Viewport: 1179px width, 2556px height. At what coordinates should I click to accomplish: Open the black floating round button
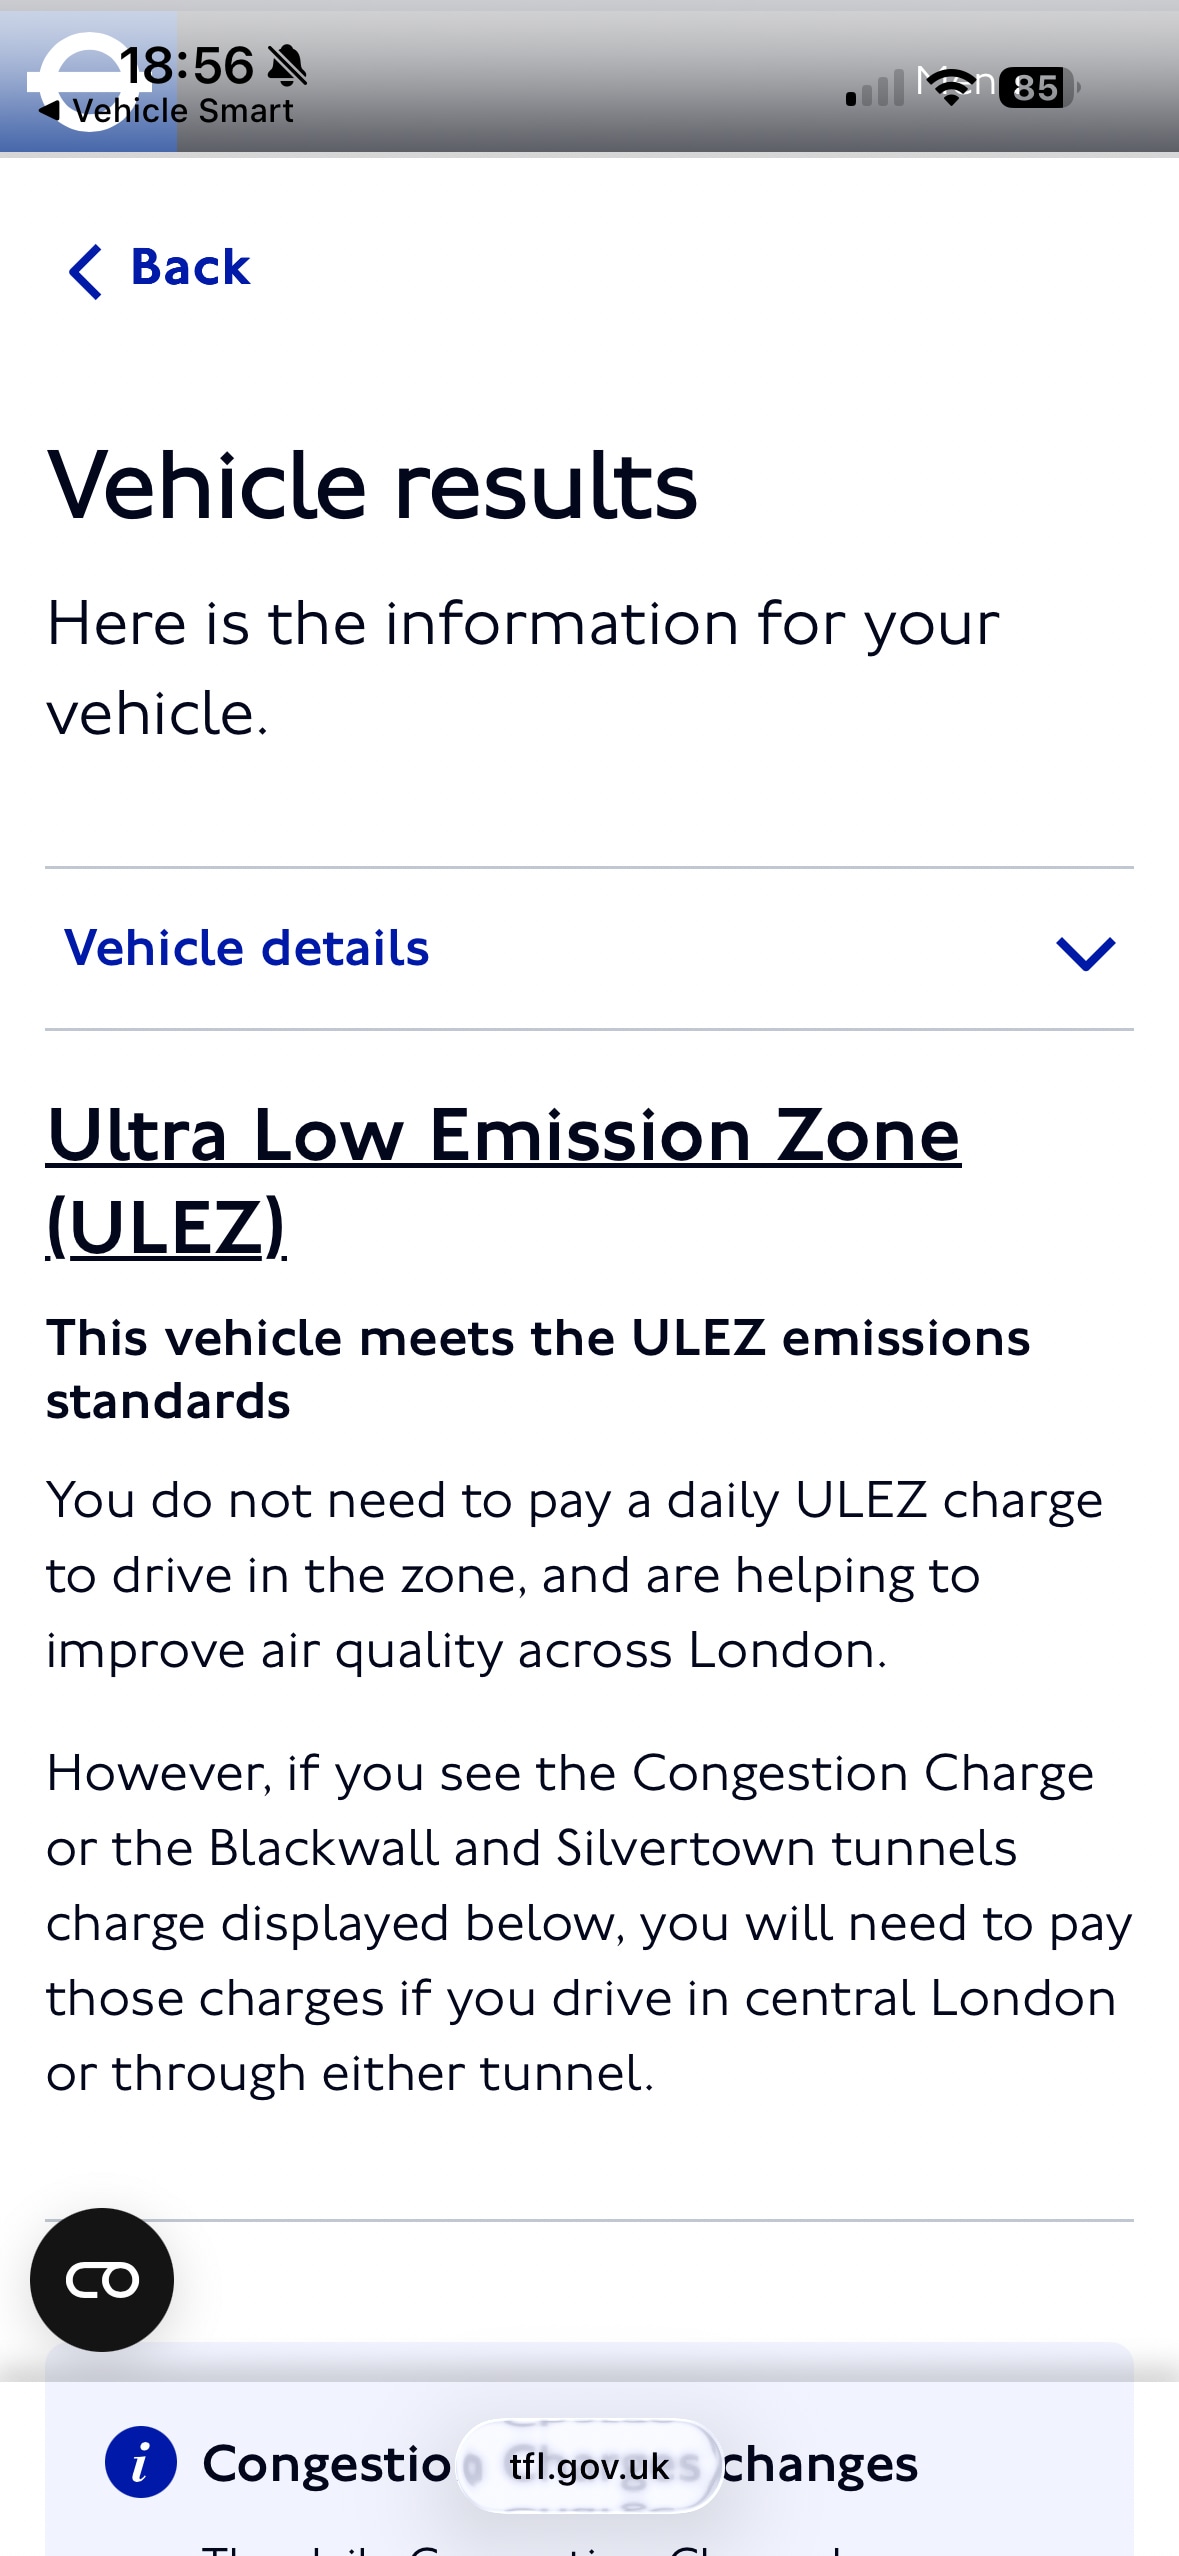point(102,2279)
